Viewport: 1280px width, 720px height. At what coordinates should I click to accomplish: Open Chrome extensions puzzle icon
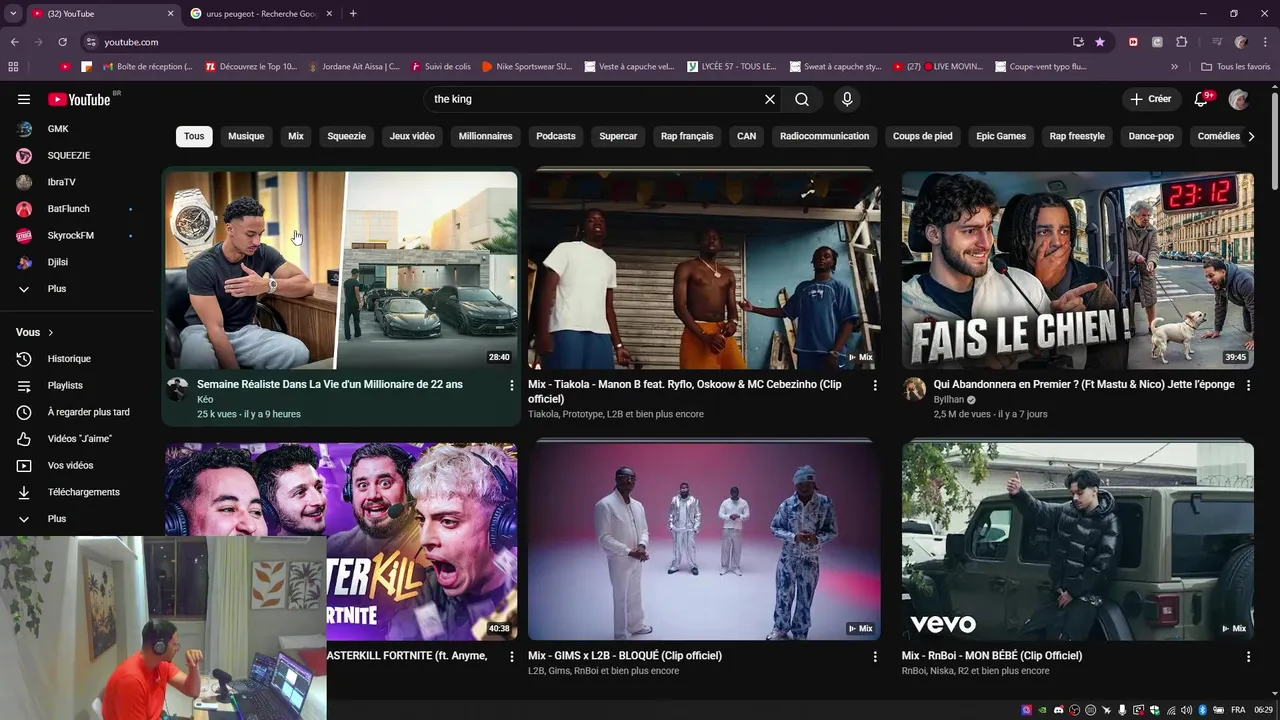pyautogui.click(x=1181, y=42)
